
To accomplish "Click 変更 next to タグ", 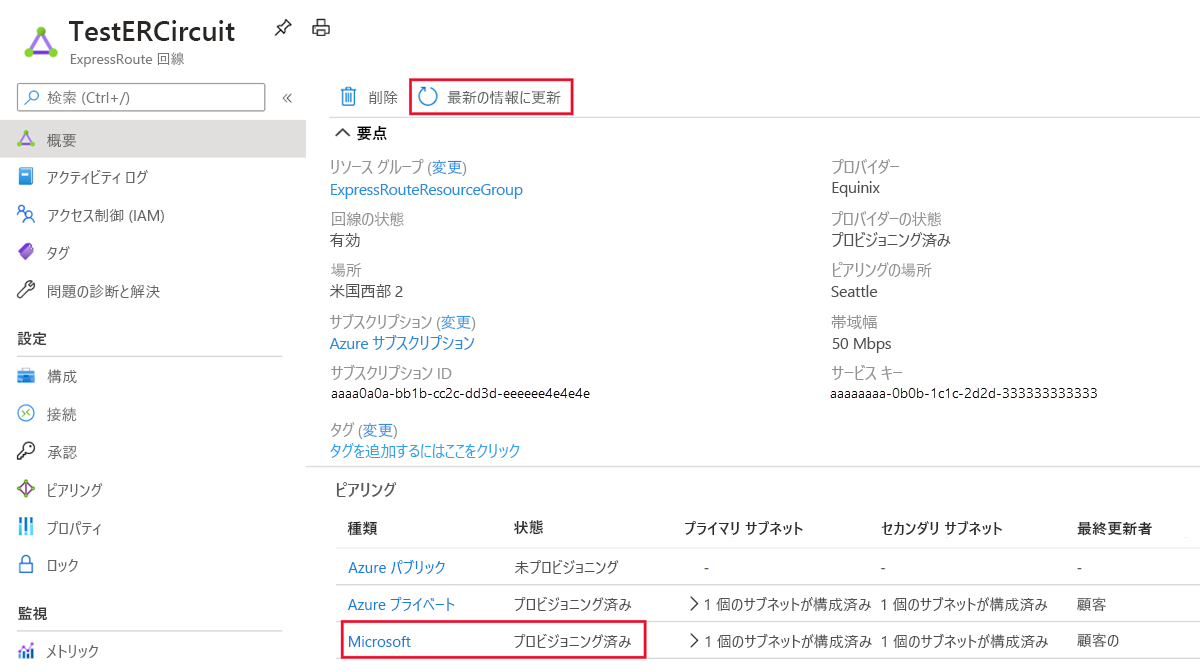I will (x=378, y=430).
